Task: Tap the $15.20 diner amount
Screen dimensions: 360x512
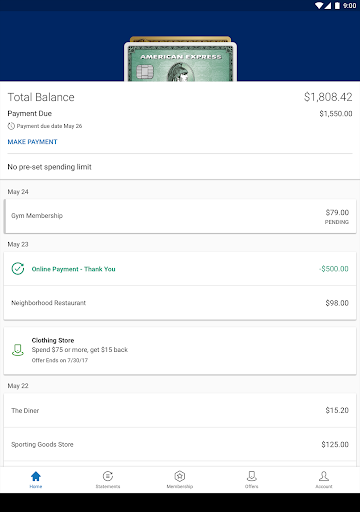Action: [x=337, y=410]
